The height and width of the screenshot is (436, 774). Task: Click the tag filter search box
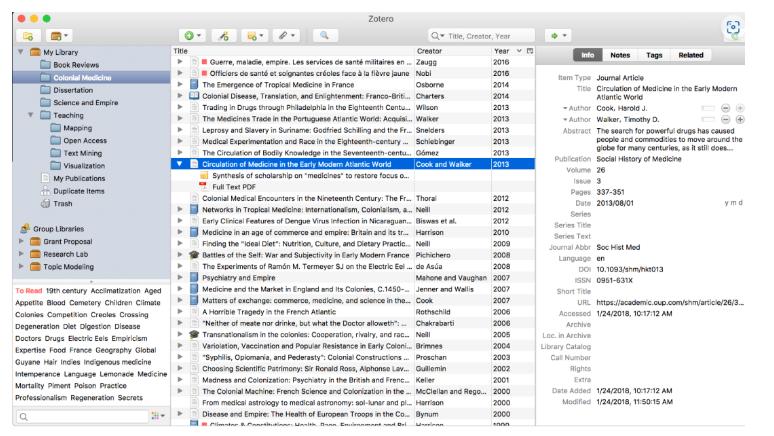pyautogui.click(x=82, y=417)
